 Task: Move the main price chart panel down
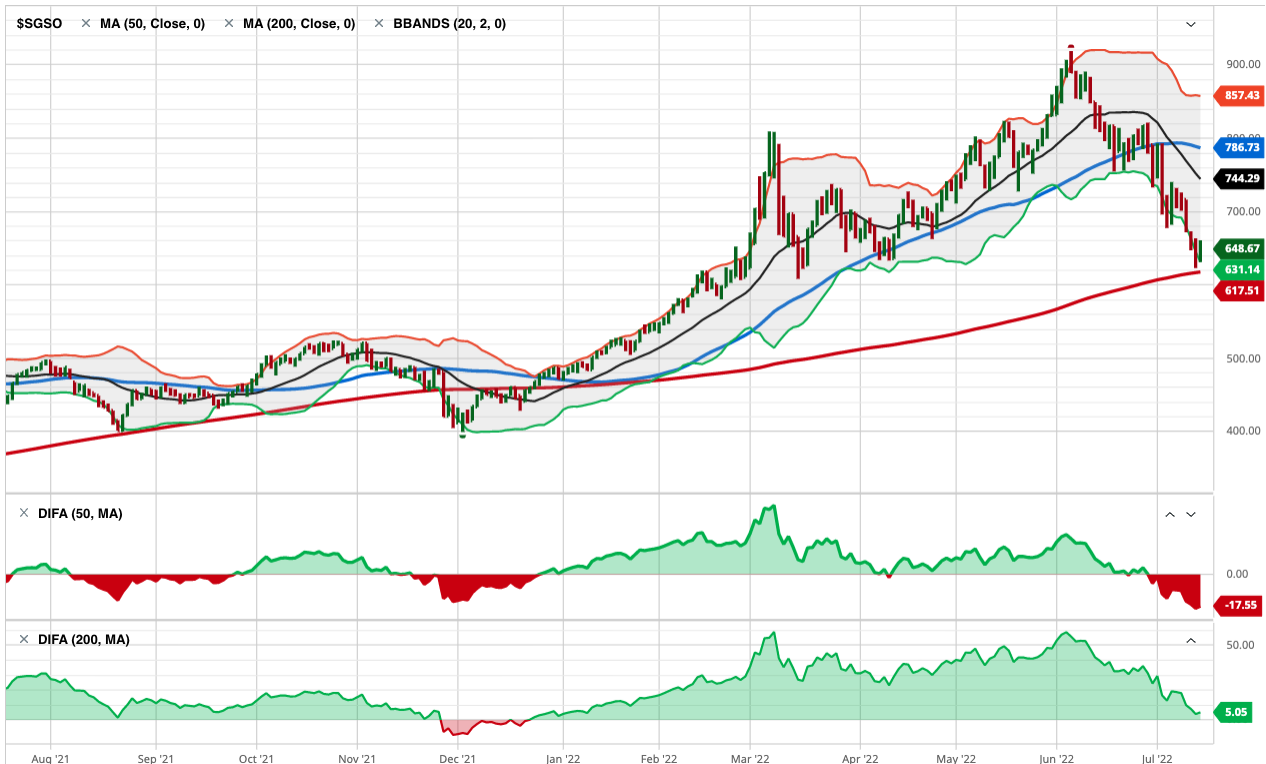pyautogui.click(x=1190, y=23)
